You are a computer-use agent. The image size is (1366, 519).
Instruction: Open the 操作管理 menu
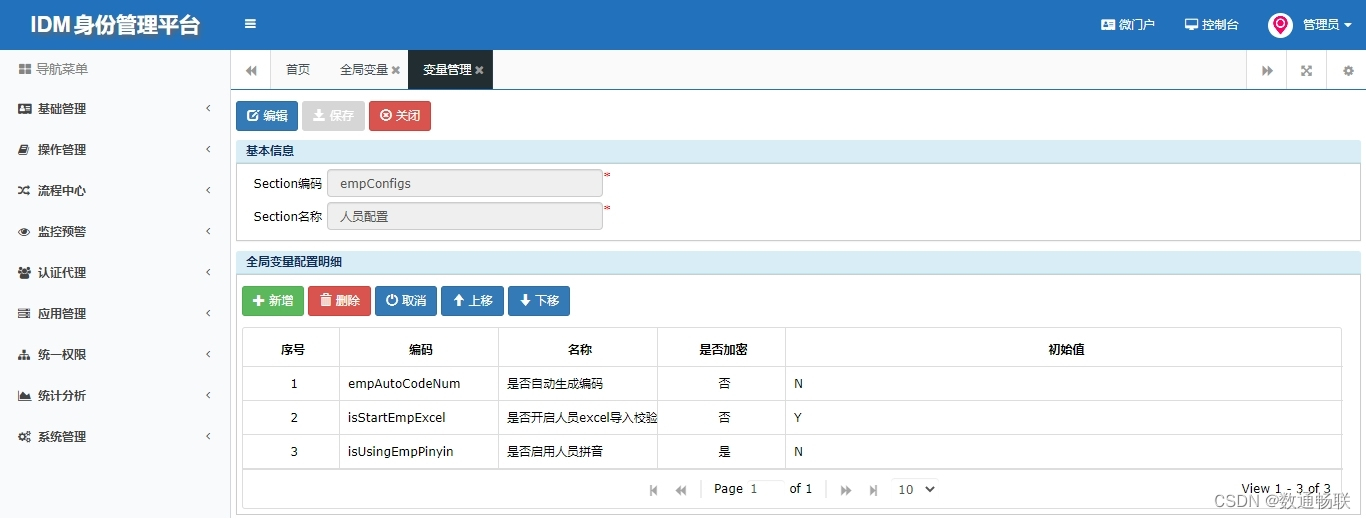[x=62, y=150]
